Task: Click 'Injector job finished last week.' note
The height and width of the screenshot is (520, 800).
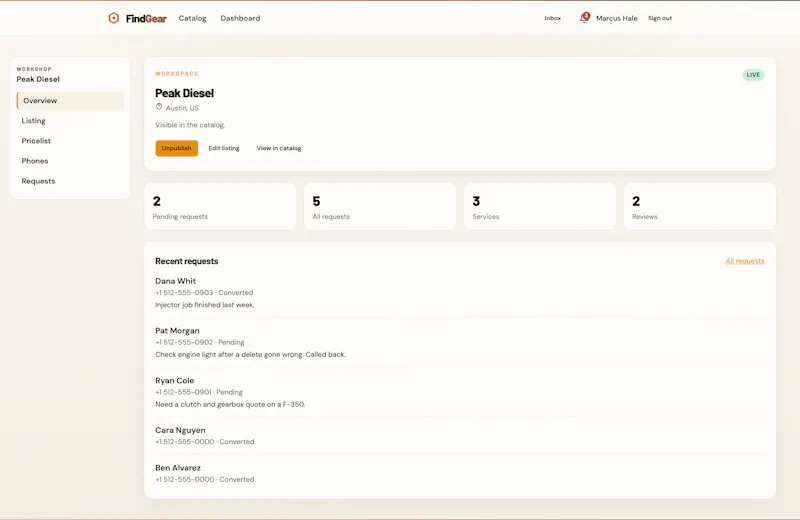Action: pos(205,305)
